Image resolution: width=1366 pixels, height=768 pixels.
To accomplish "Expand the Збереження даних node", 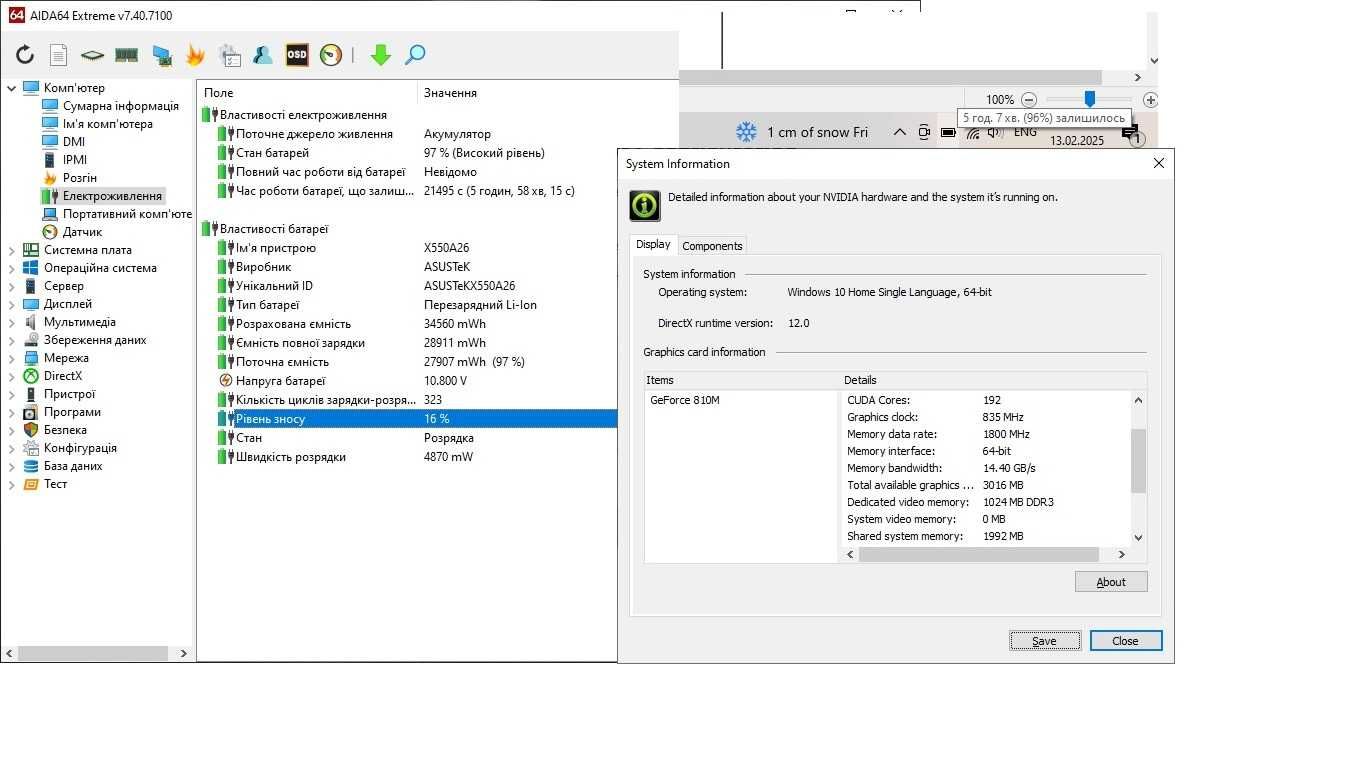I will coord(12,340).
